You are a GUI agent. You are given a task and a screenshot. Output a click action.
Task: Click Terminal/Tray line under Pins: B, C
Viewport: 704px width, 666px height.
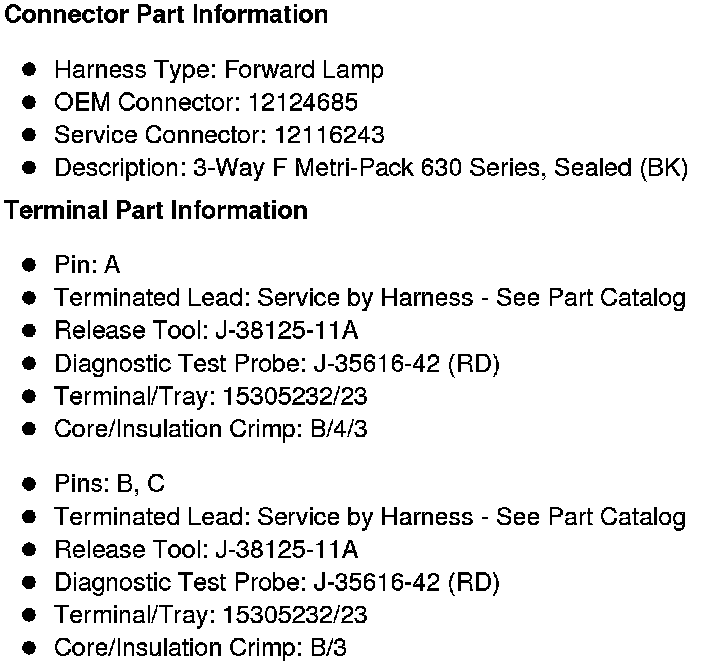[211, 615]
